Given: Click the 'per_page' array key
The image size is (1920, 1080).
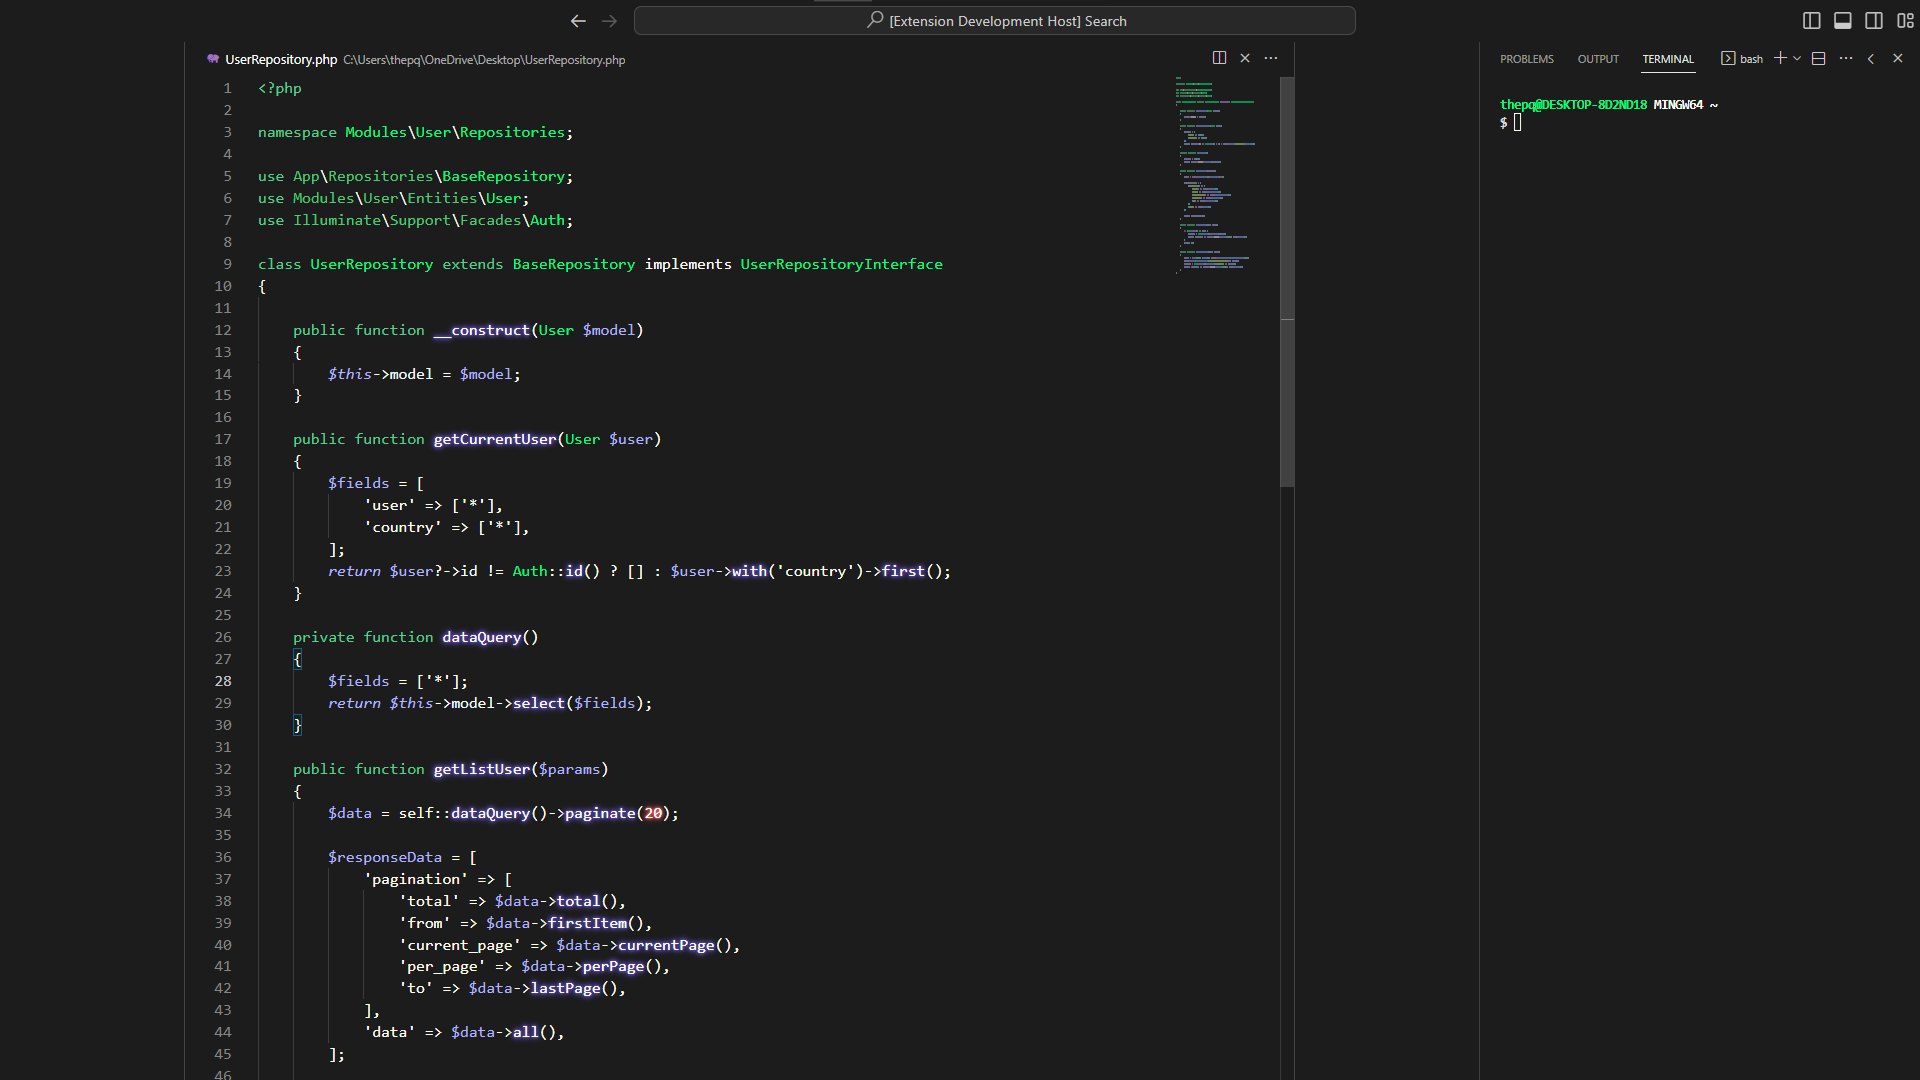Looking at the screenshot, I should [x=441, y=966].
